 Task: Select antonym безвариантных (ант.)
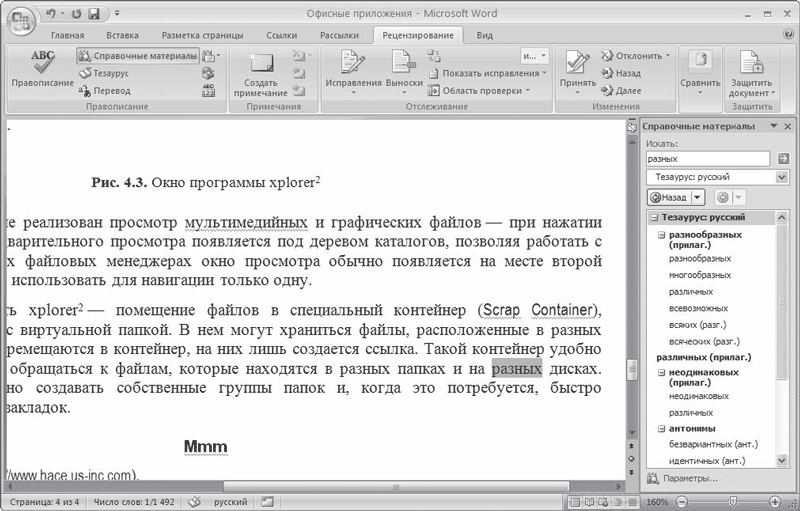[713, 445]
